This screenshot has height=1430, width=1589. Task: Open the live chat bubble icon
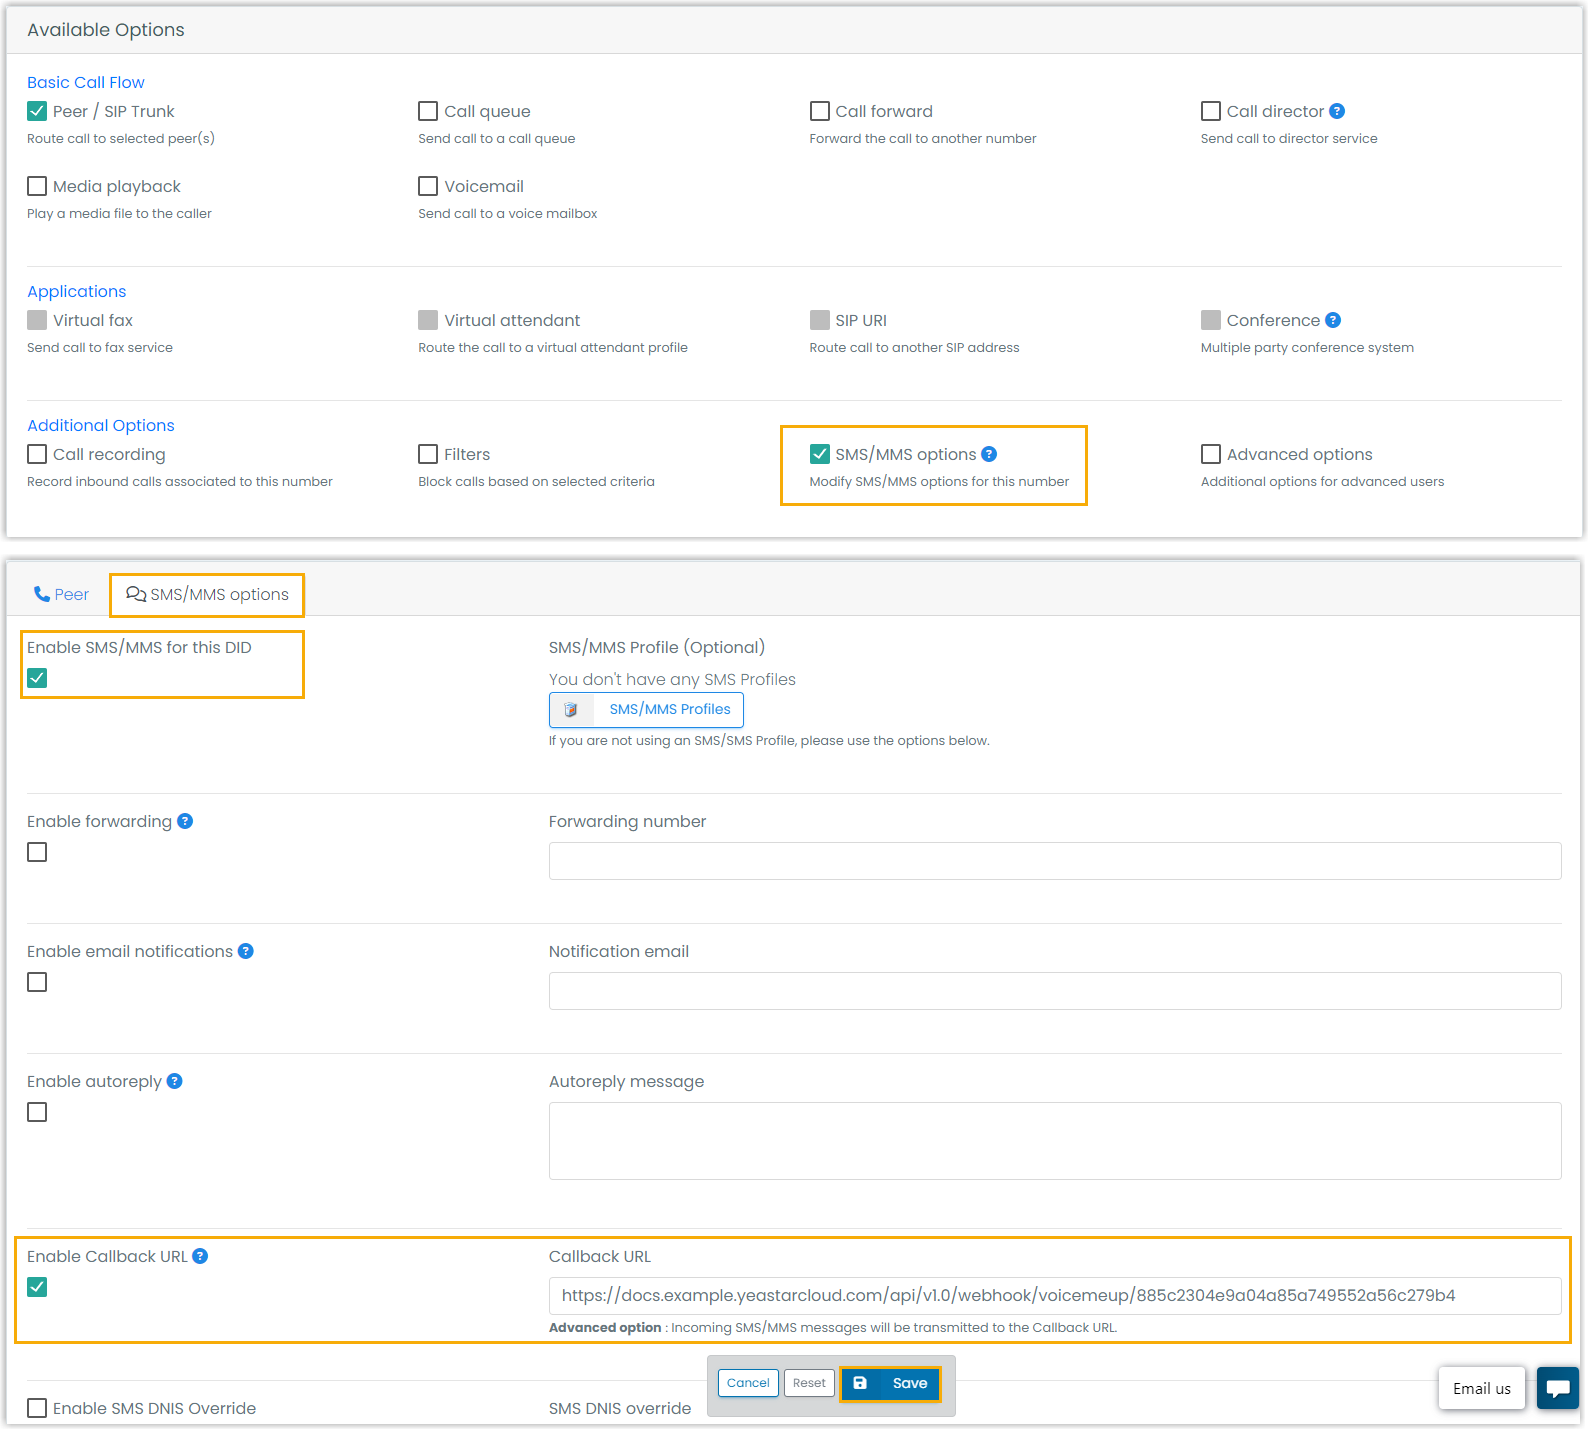click(1557, 1388)
